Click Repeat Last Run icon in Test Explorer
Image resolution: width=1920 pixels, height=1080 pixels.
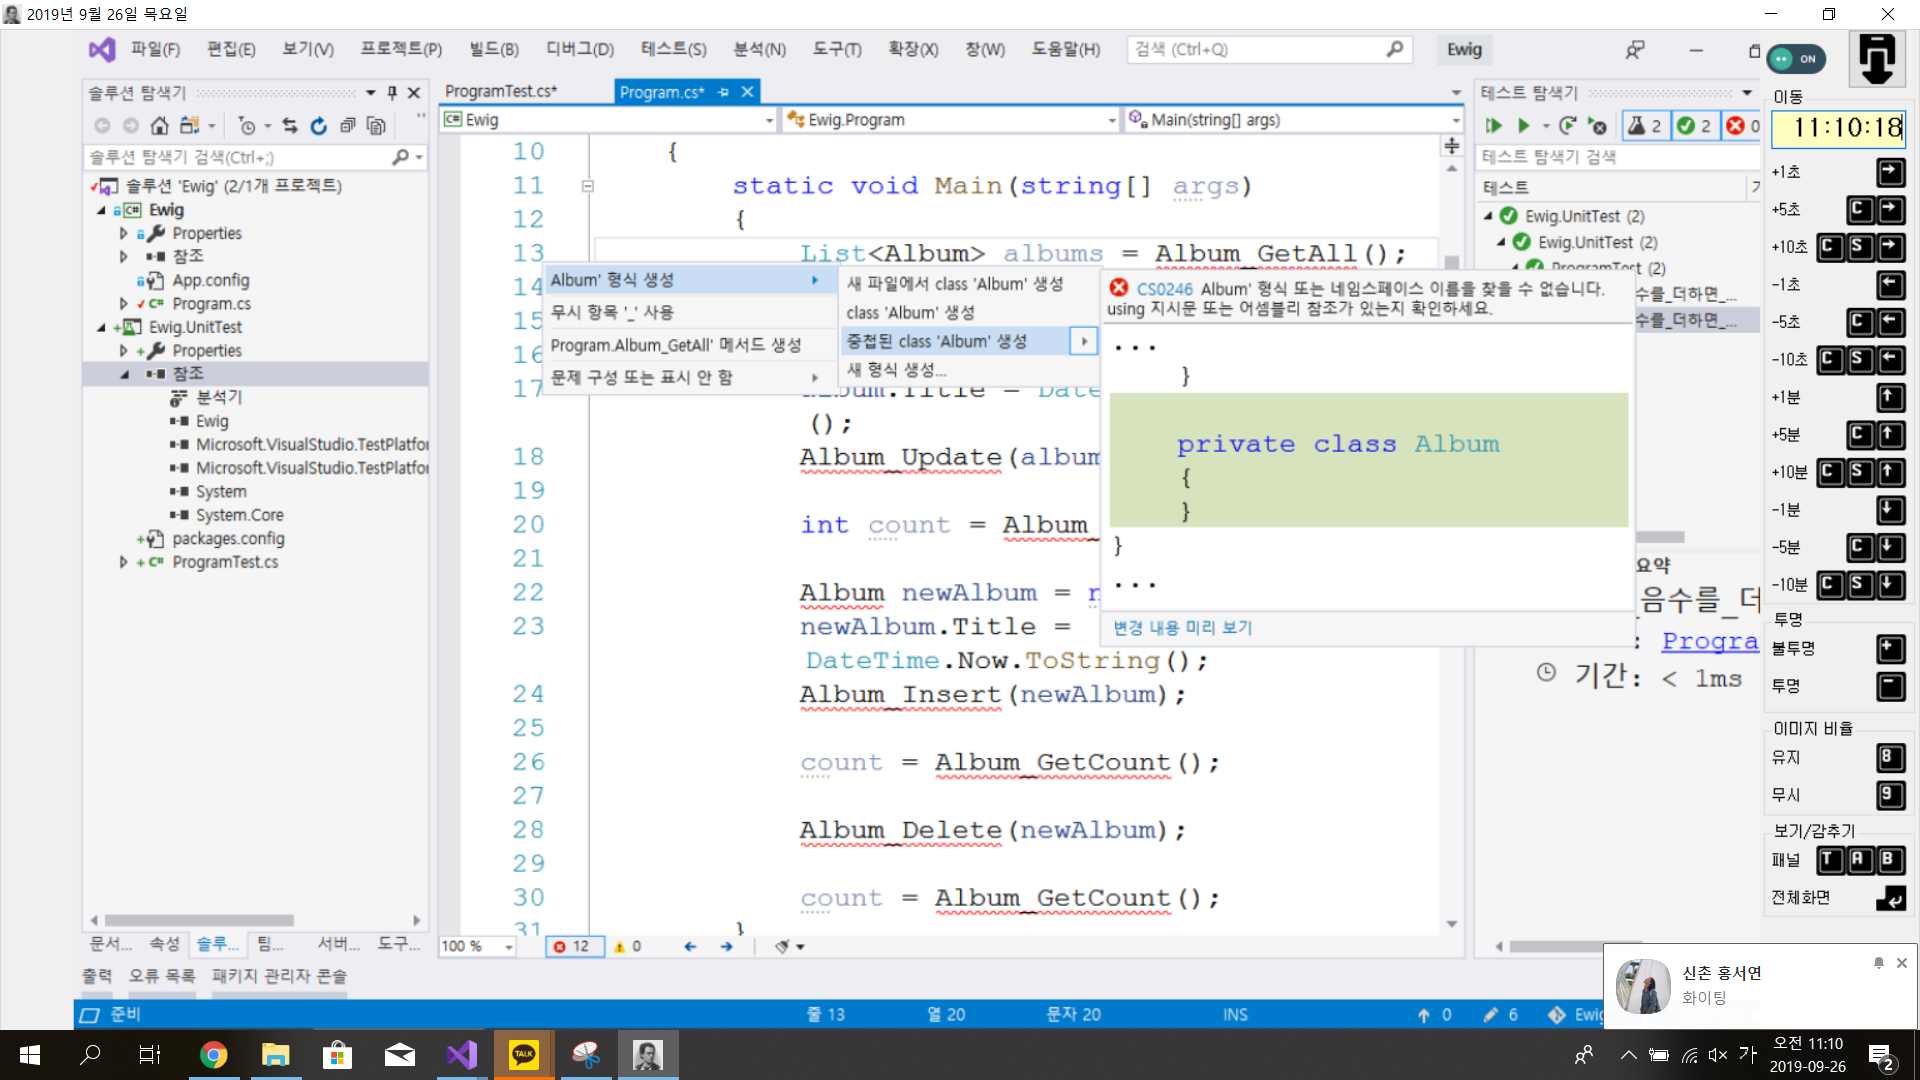(1567, 126)
